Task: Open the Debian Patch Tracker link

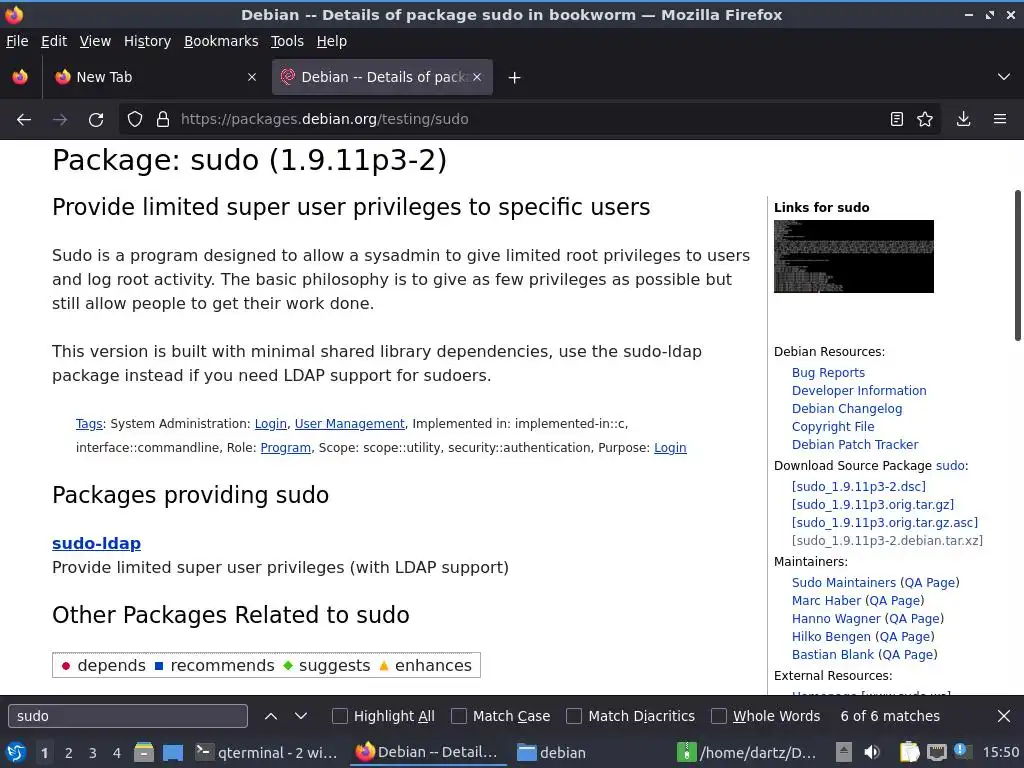Action: 855,445
